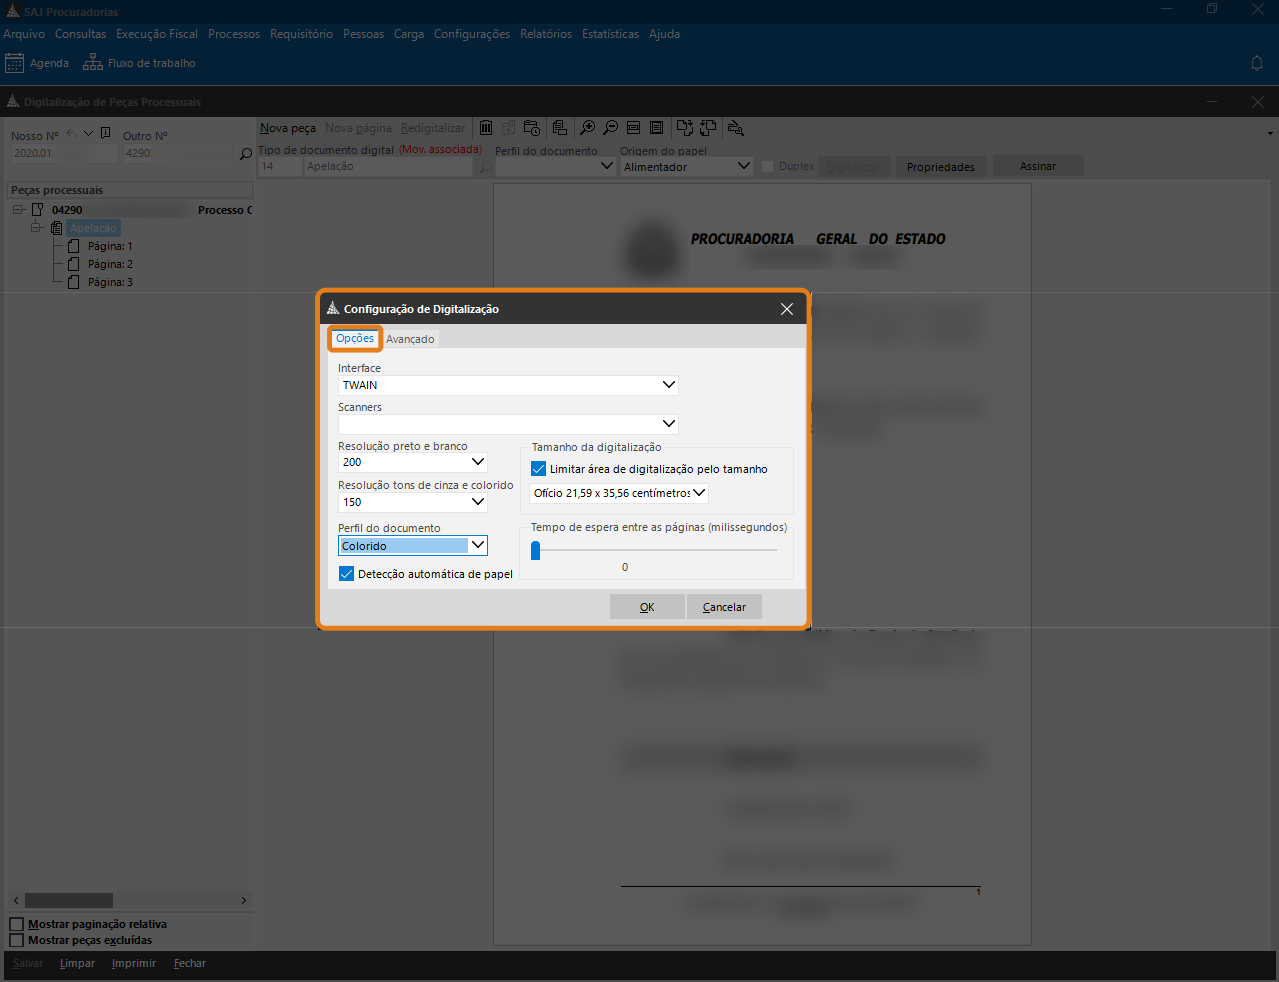This screenshot has width=1279, height=982.
Task: Click the zoom out magnifier icon
Action: click(x=610, y=128)
